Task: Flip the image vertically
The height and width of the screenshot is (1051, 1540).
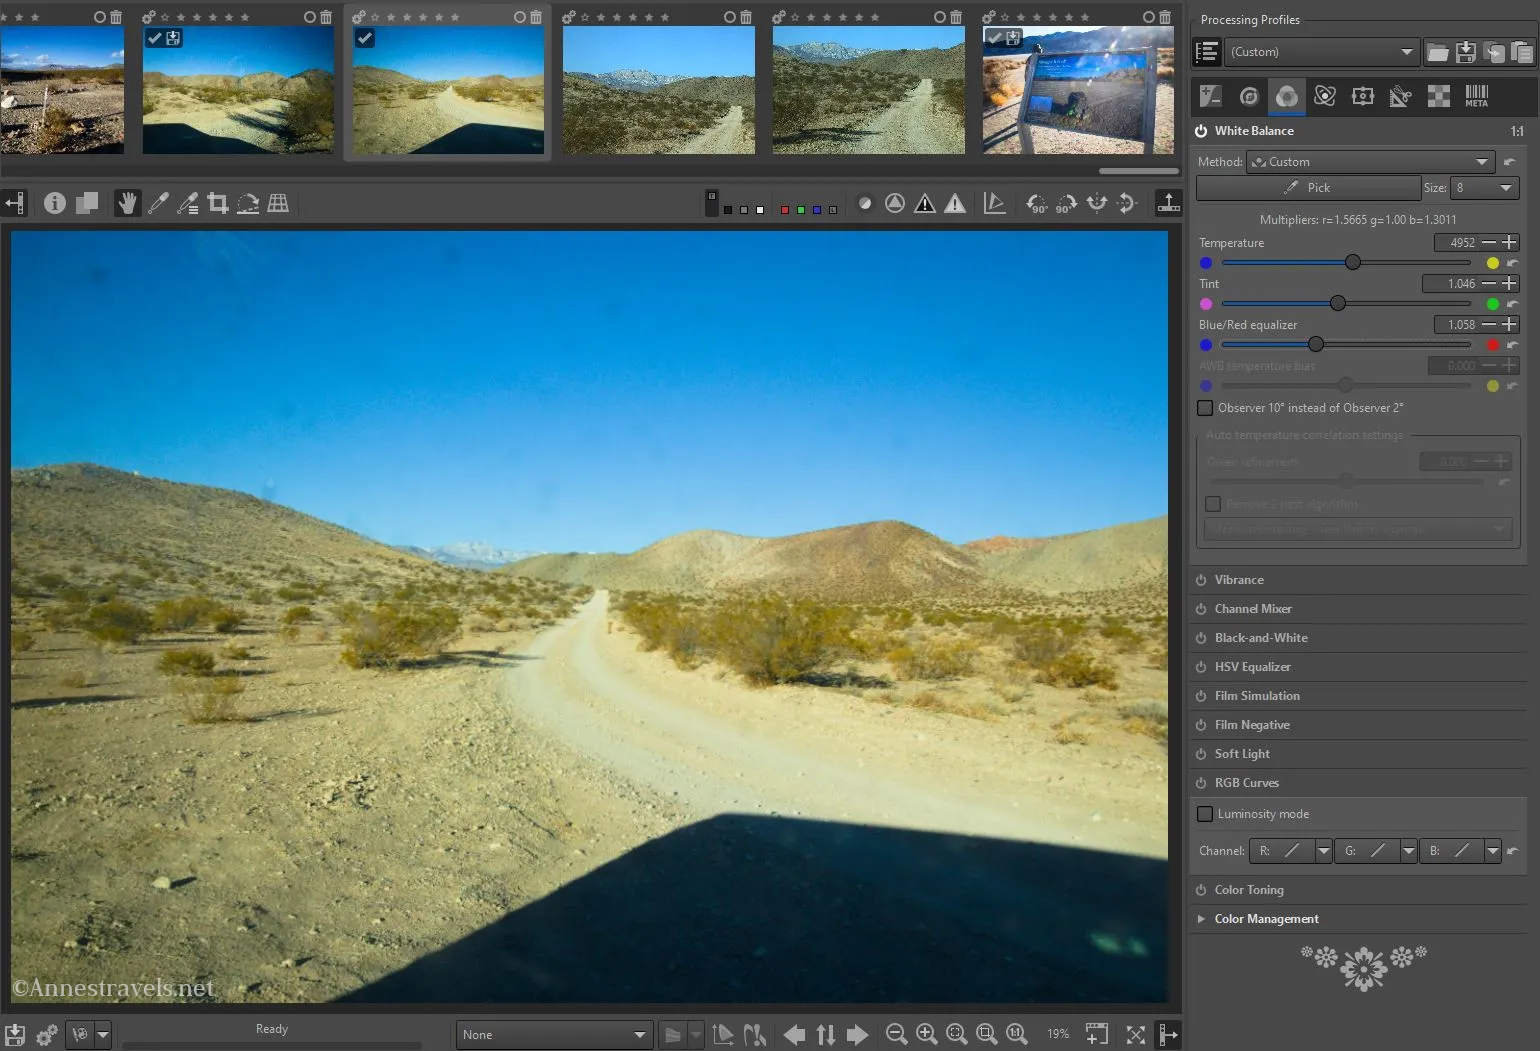Action: (x=1127, y=204)
